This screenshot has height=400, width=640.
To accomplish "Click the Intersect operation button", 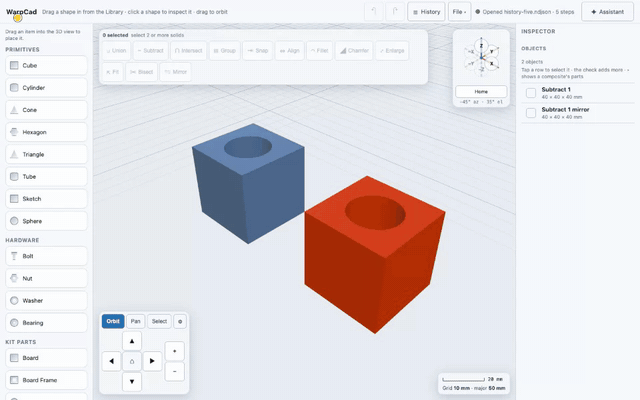I will 189,51.
